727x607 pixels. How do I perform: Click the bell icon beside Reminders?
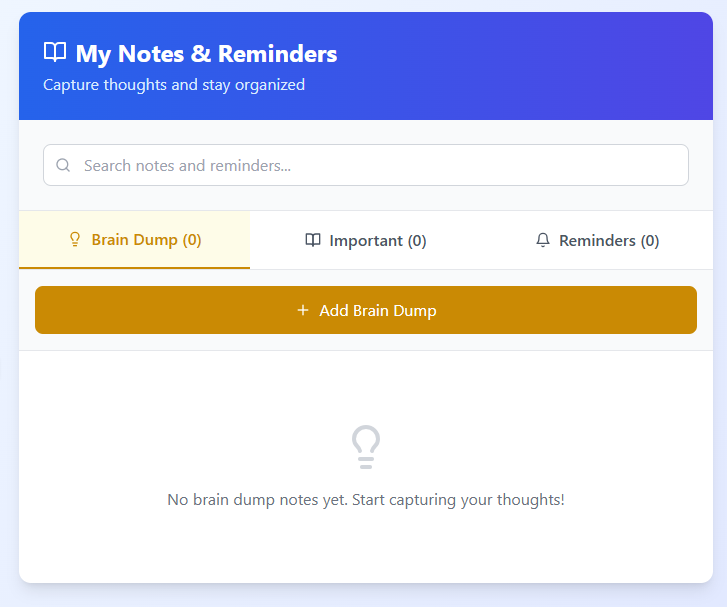tap(543, 240)
